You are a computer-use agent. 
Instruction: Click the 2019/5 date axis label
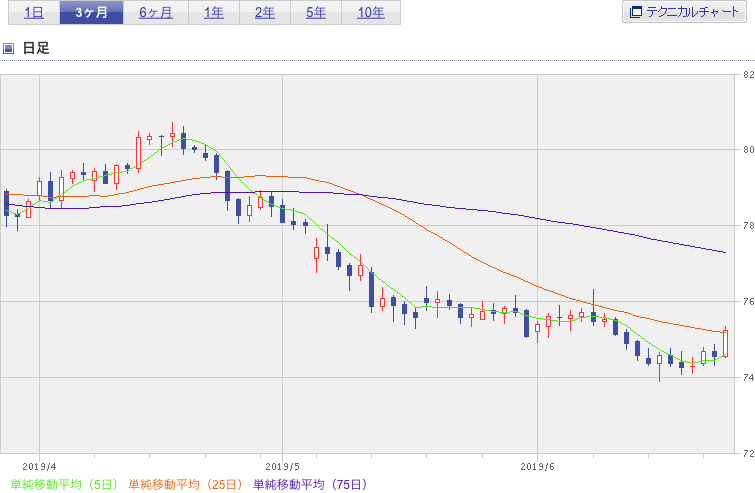[x=283, y=467]
